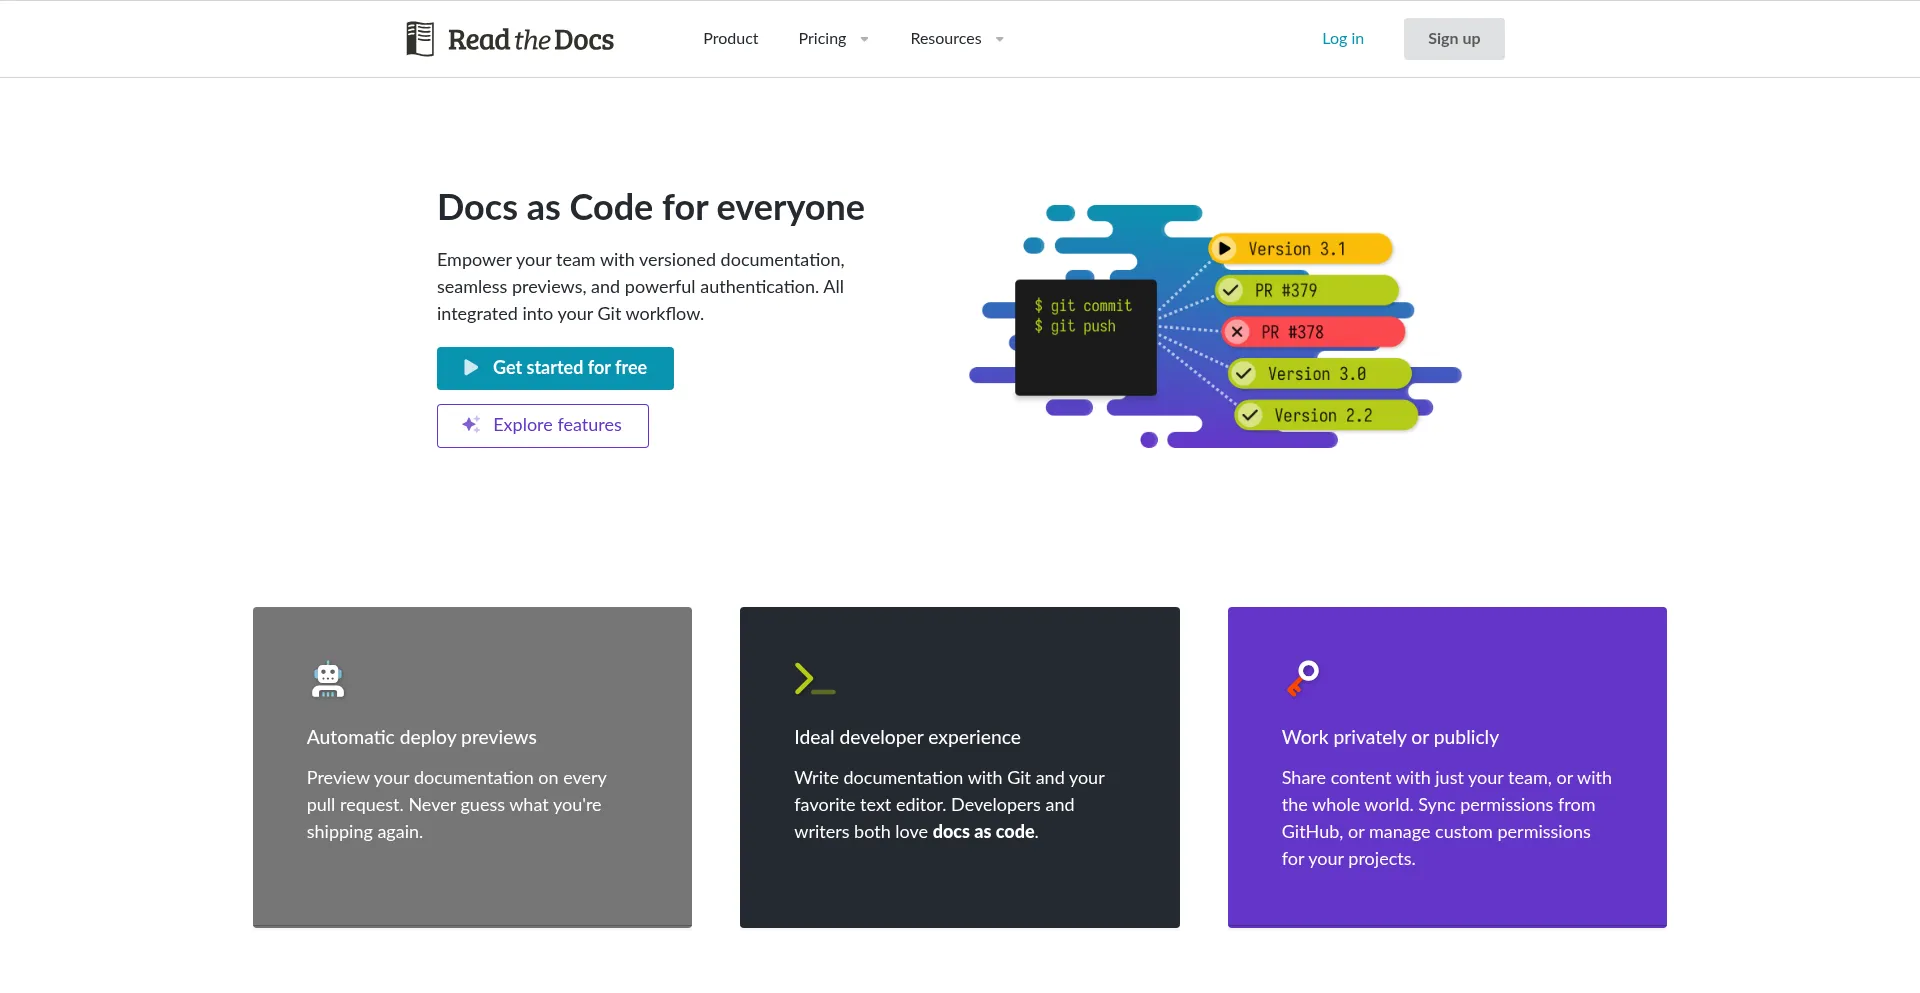Open the Resources menu

pos(945,39)
